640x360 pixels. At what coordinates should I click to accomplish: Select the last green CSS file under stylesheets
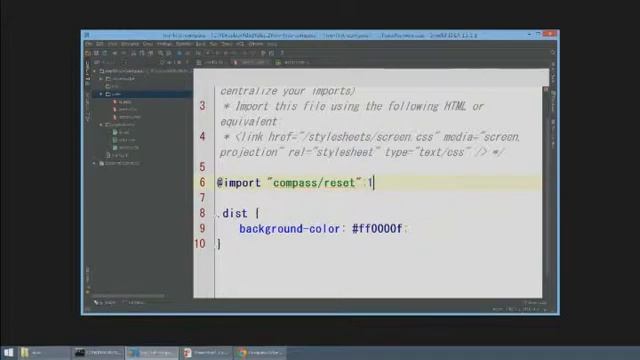(x=126, y=148)
